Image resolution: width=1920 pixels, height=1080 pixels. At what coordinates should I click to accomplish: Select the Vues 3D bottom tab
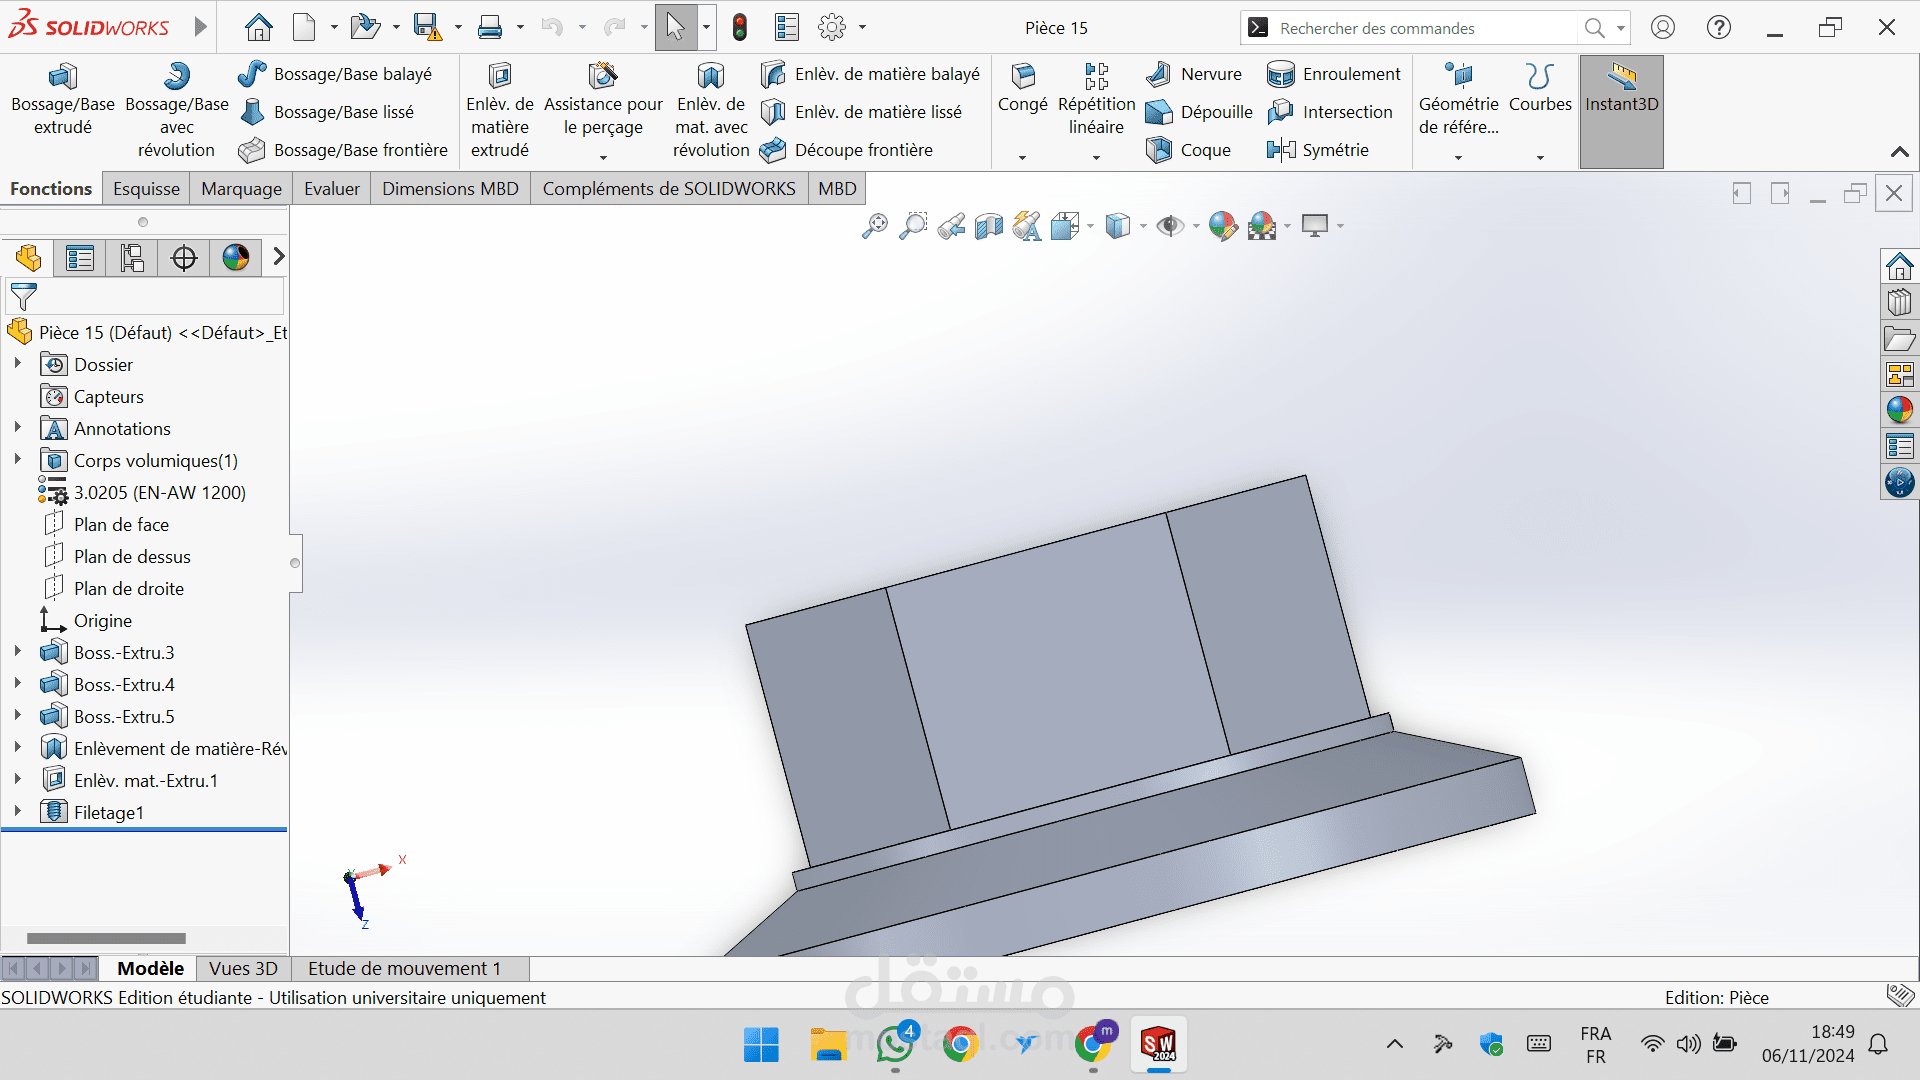(x=243, y=968)
